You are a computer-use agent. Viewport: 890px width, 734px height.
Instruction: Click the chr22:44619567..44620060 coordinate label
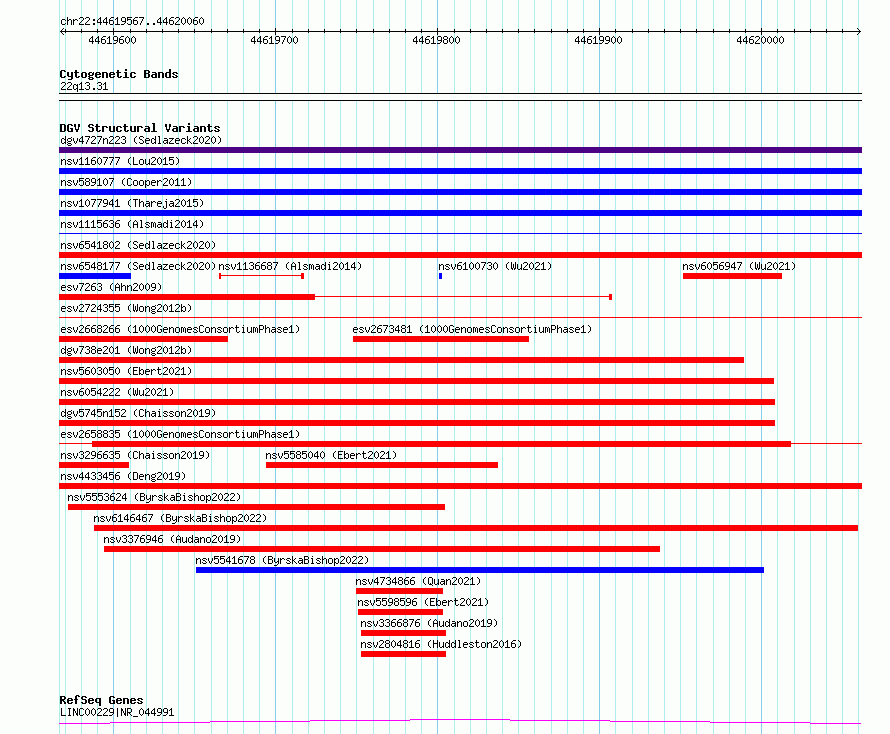point(132,21)
